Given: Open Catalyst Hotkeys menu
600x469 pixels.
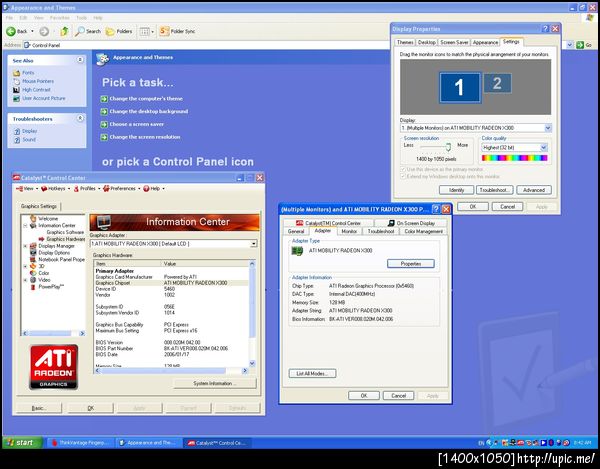Looking at the screenshot, I should pos(55,189).
